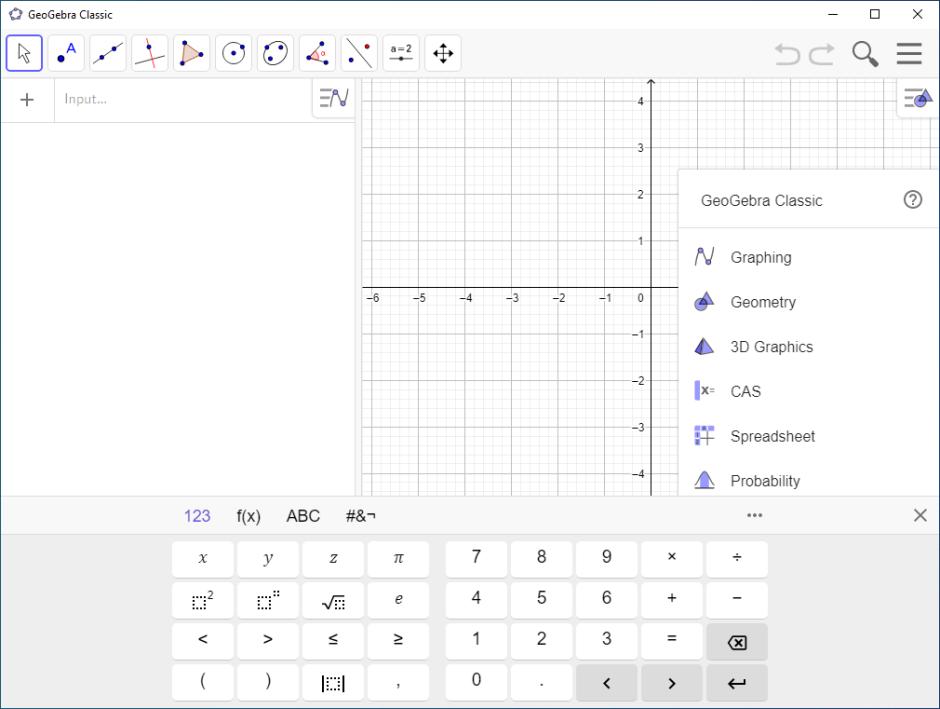Tap the y variable key
This screenshot has height=709, width=940.
[268, 559]
